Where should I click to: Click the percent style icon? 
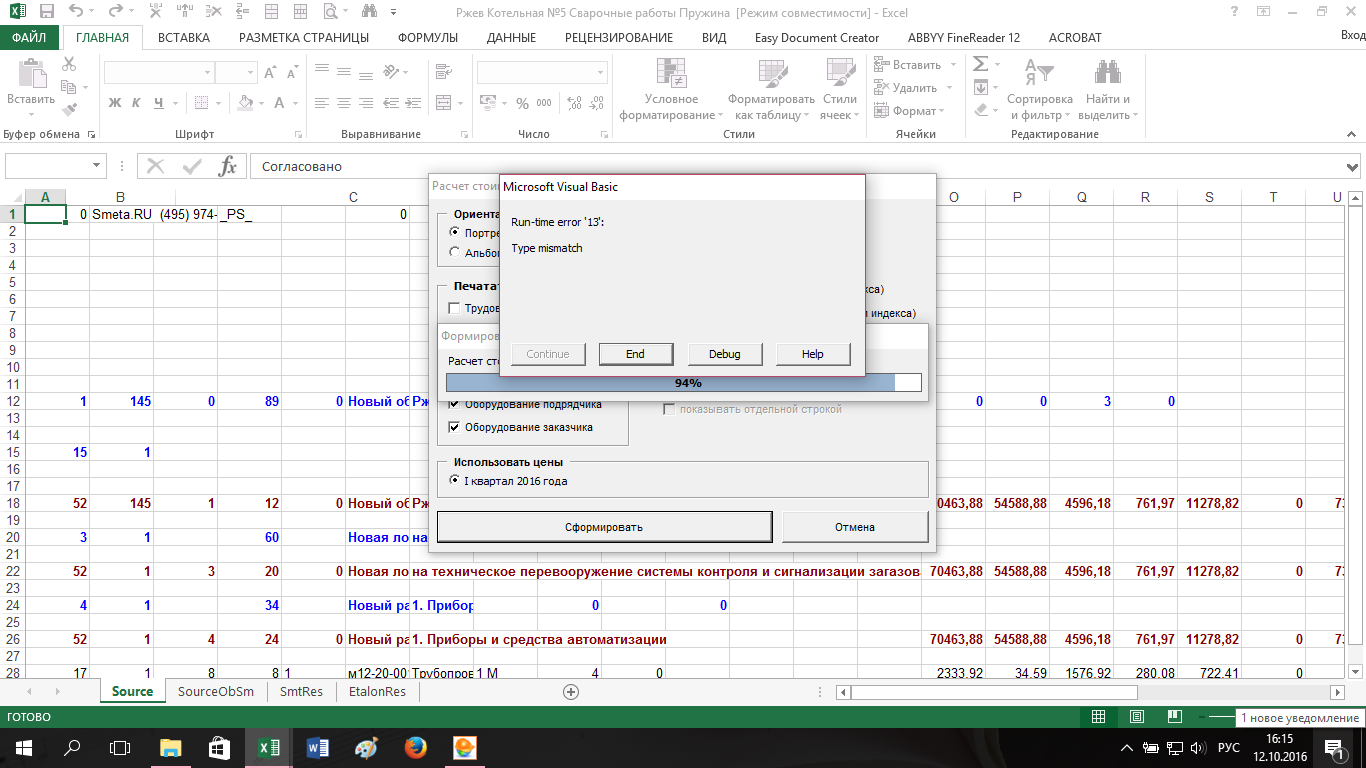522,103
